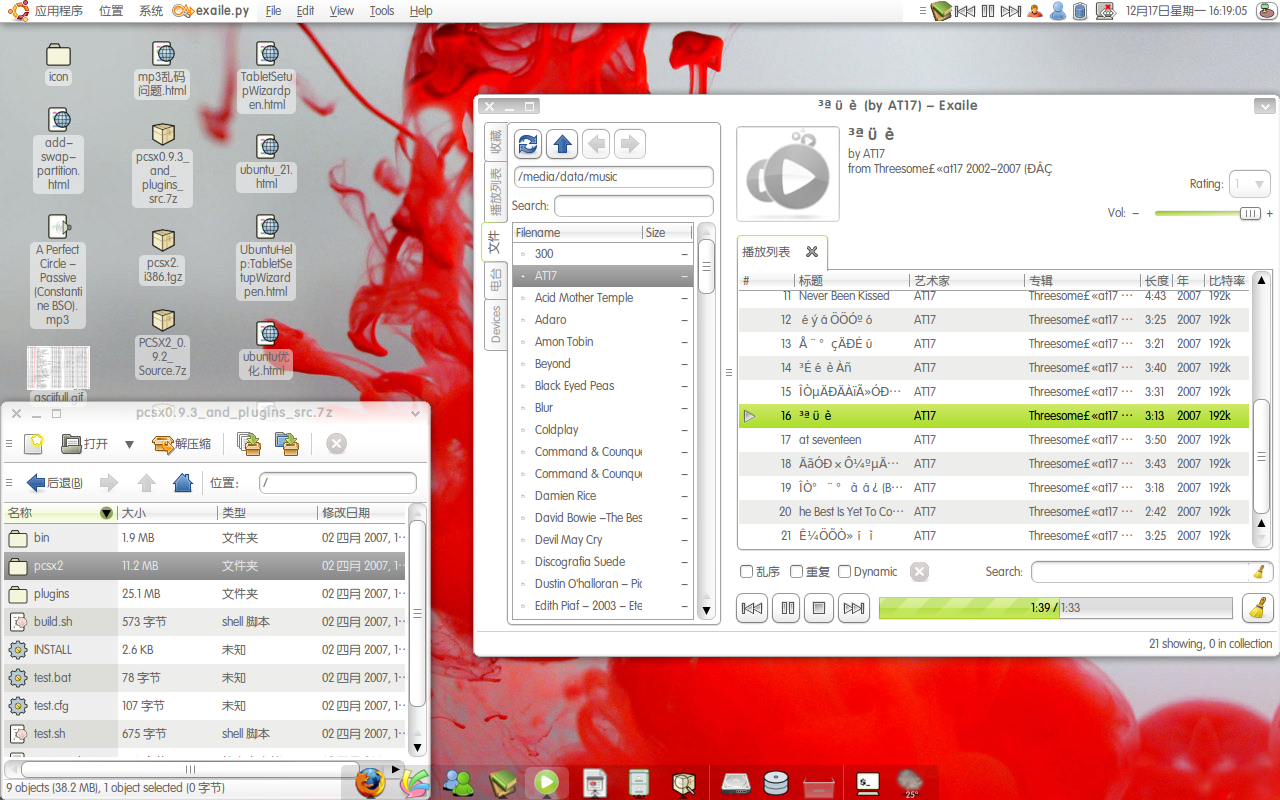Switch to the Devices side tab
The height and width of the screenshot is (800, 1280).
point(495,326)
